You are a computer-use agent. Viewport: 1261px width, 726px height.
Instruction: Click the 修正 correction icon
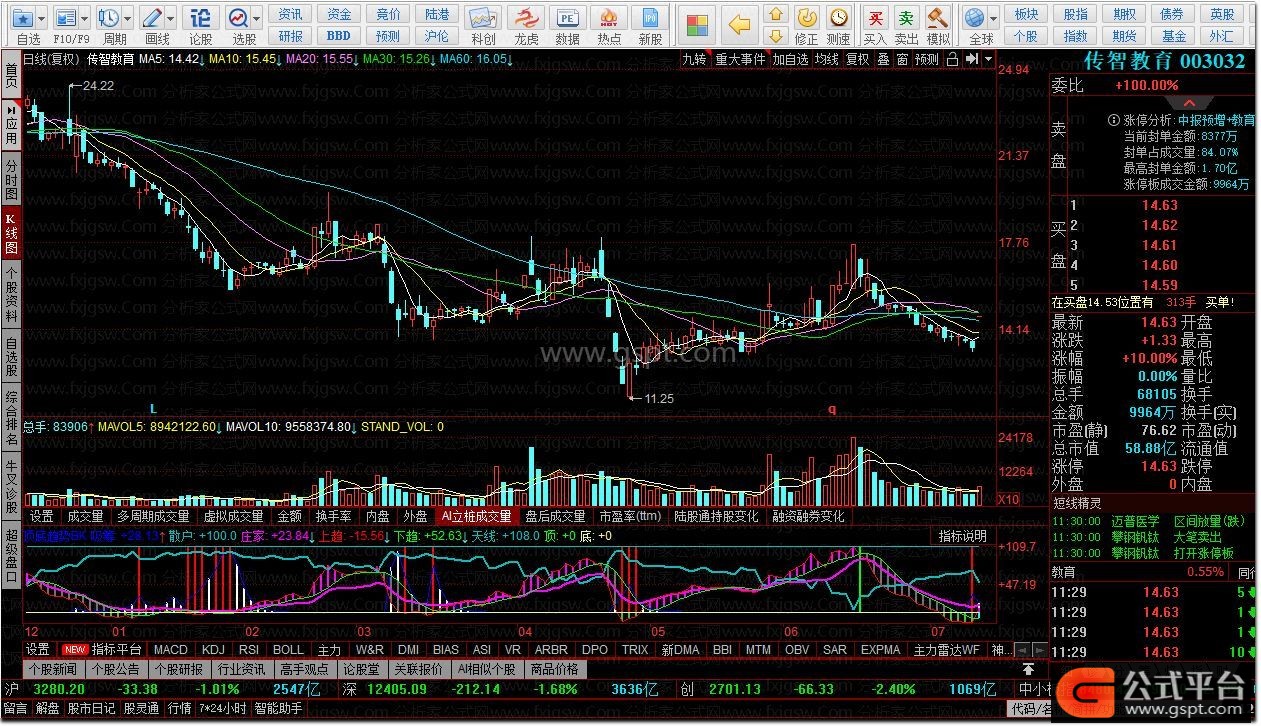pos(806,17)
